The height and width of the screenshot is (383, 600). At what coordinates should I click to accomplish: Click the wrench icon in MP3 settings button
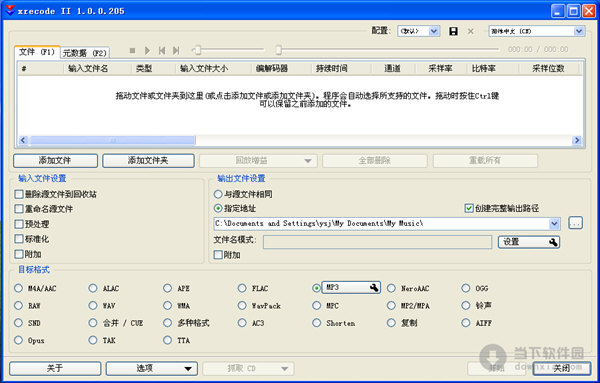374,288
